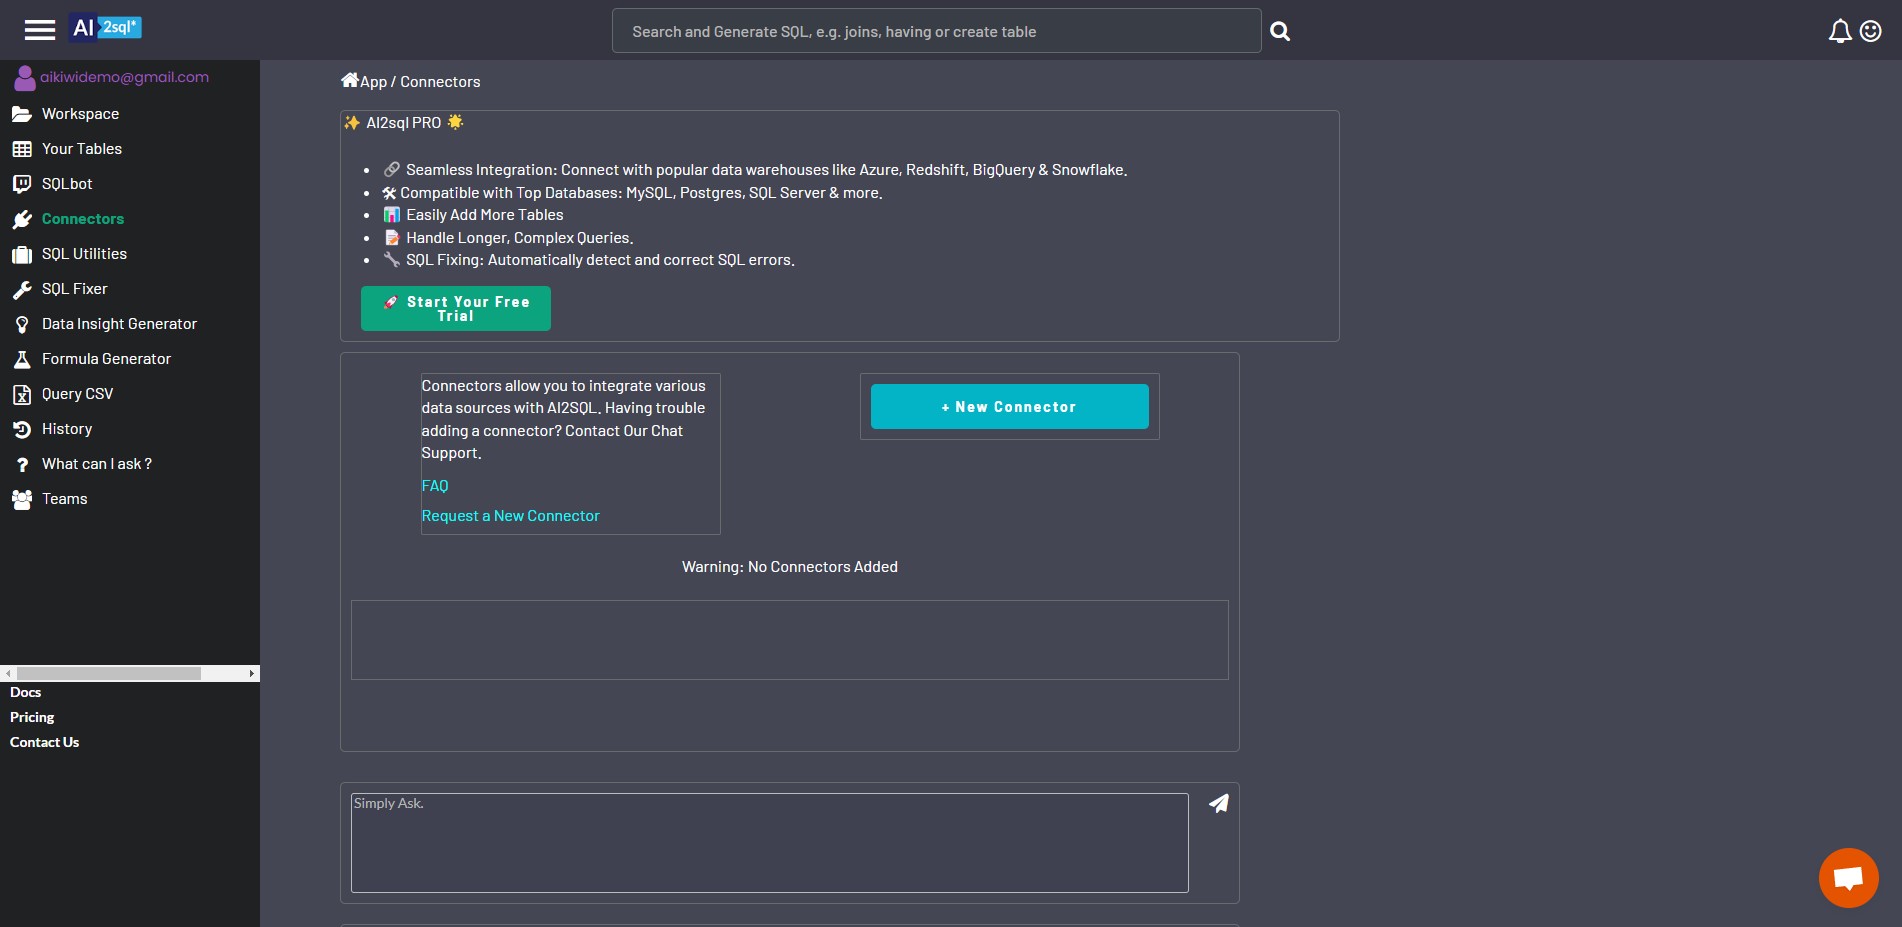This screenshot has width=1902, height=927.
Task: Open What can I ask?
Action: coord(97,464)
